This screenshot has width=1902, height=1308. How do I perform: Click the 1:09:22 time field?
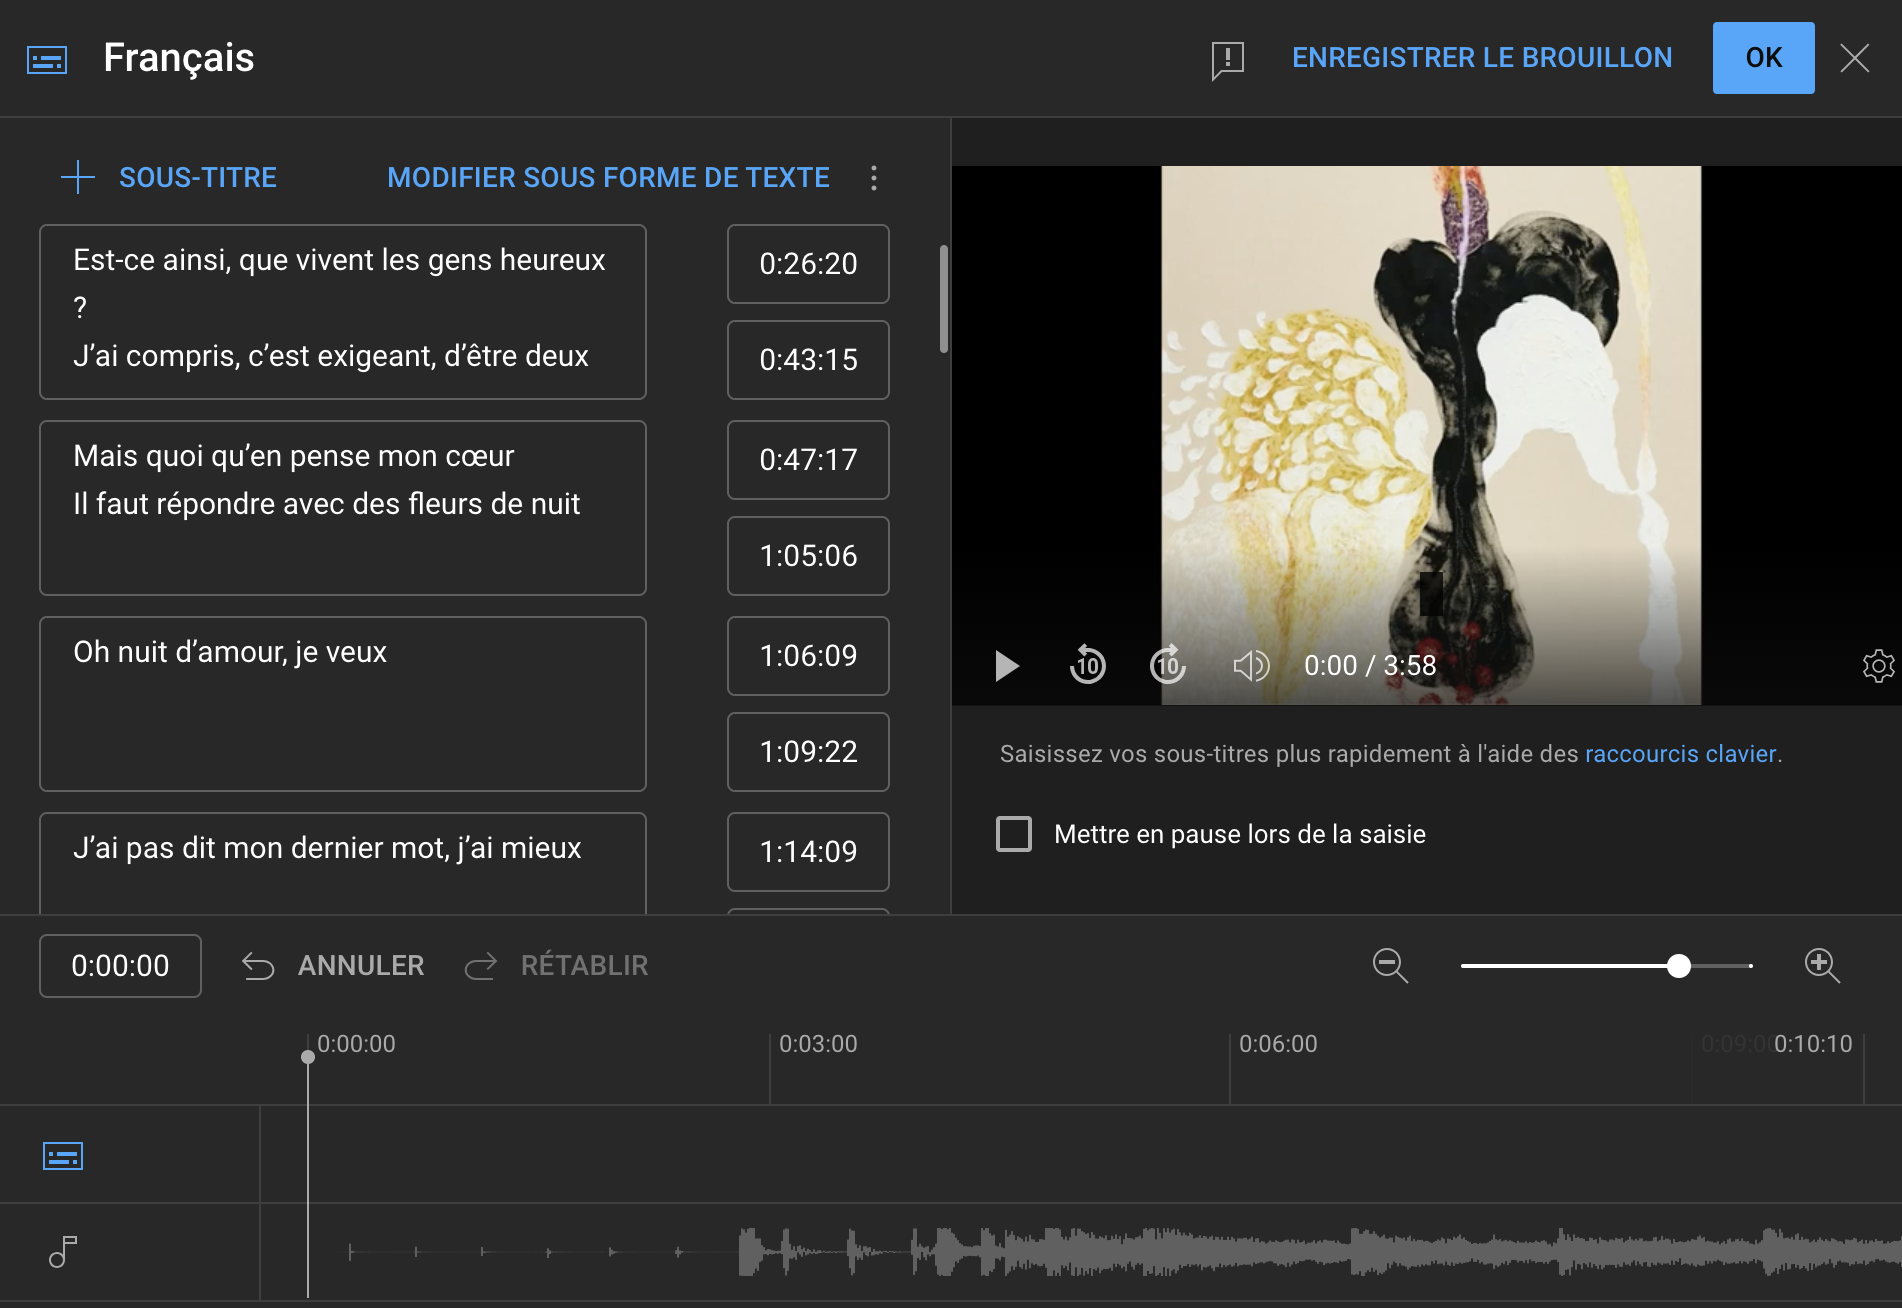click(x=808, y=752)
